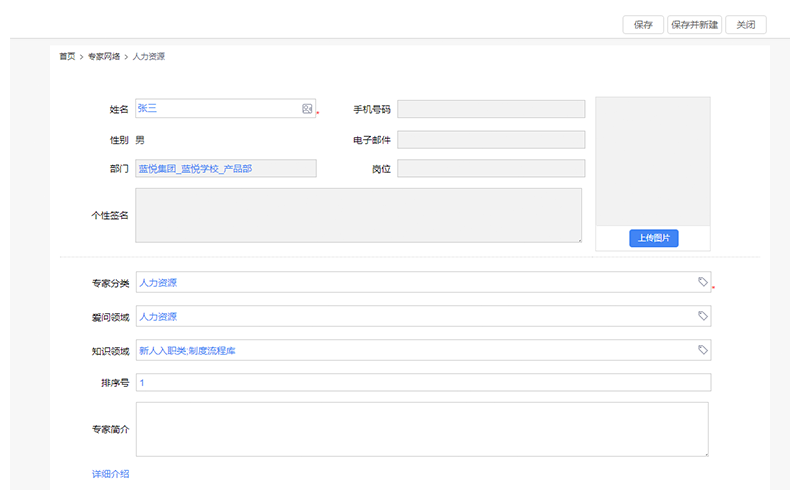Open the 首页 breadcrumb link

(x=67, y=57)
